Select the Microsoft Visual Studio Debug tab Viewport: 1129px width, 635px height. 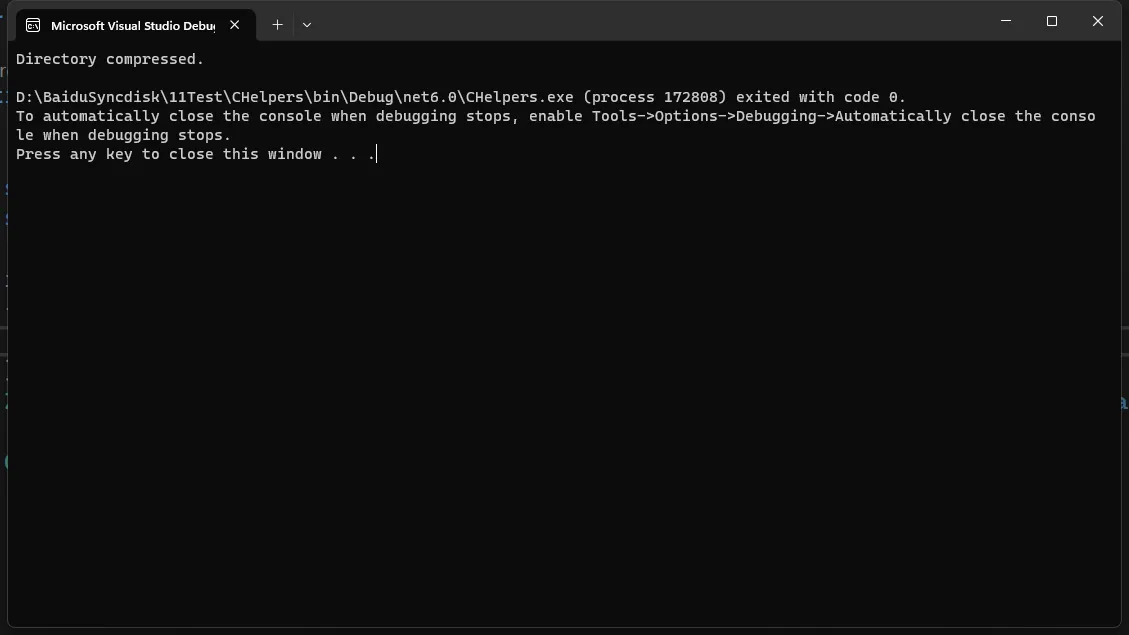[135, 25]
